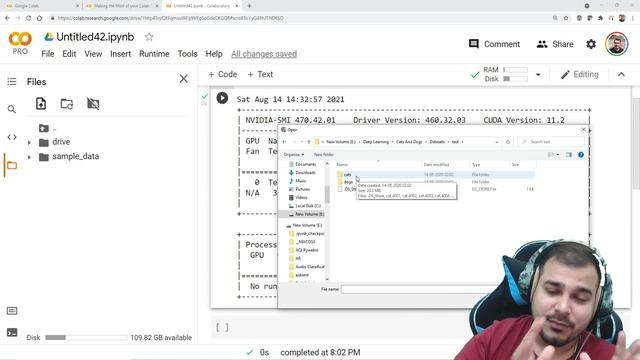Click New folder in Open dialog
The width and height of the screenshot is (640, 360).
[324, 155]
